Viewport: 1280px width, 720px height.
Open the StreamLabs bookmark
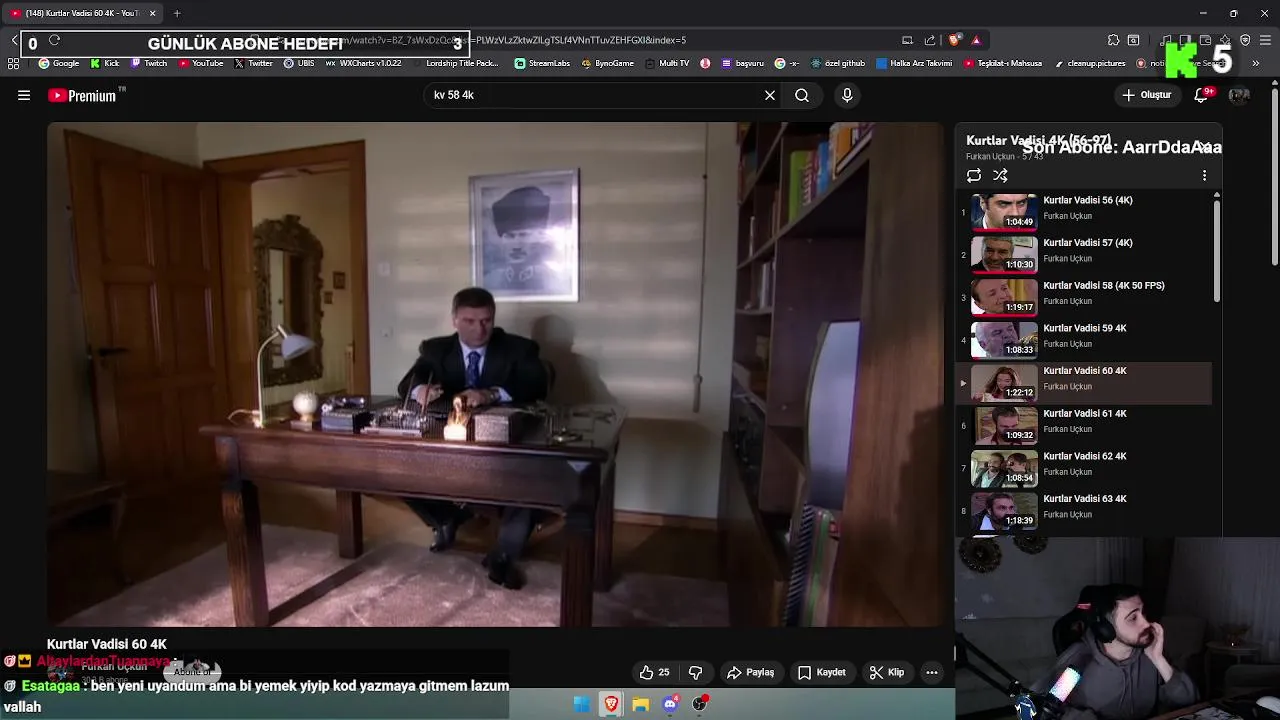pyautogui.click(x=542, y=63)
